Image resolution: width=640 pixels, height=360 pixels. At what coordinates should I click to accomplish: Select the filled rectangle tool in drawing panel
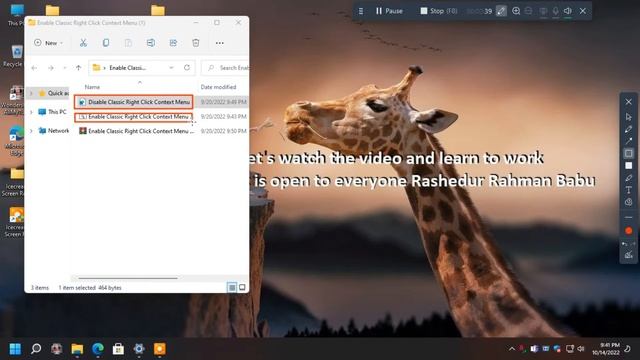coord(629,165)
